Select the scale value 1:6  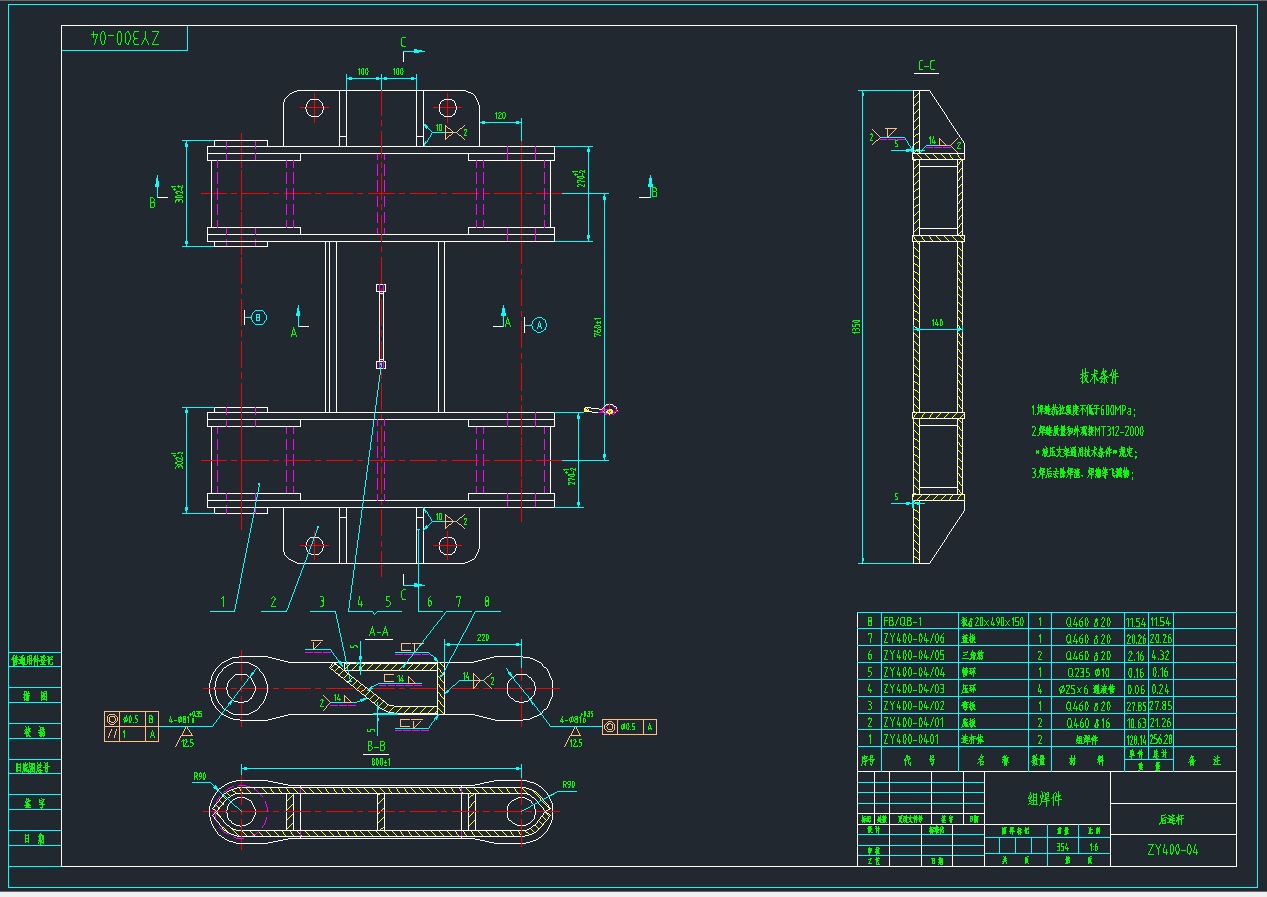pos(1092,847)
